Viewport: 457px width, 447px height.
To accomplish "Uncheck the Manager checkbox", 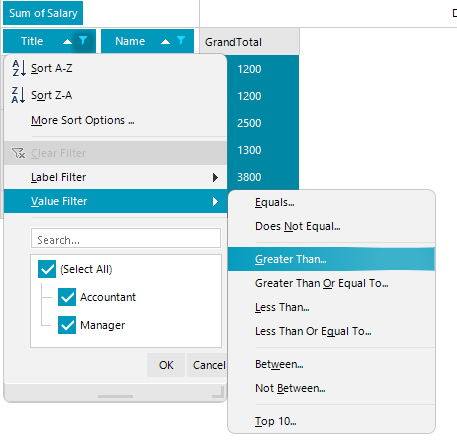I will click(x=67, y=325).
